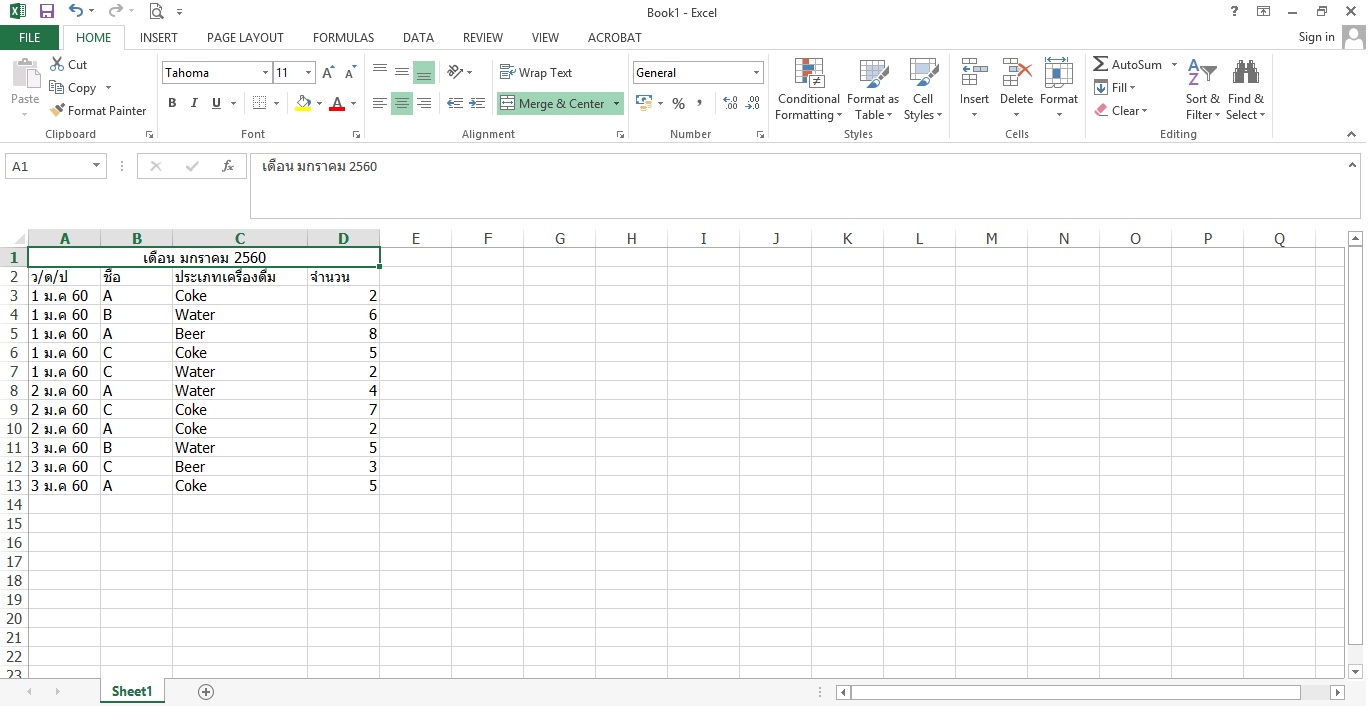1368x706 pixels.
Task: Open the Tahoma font name dropdown
Action: coord(266,73)
